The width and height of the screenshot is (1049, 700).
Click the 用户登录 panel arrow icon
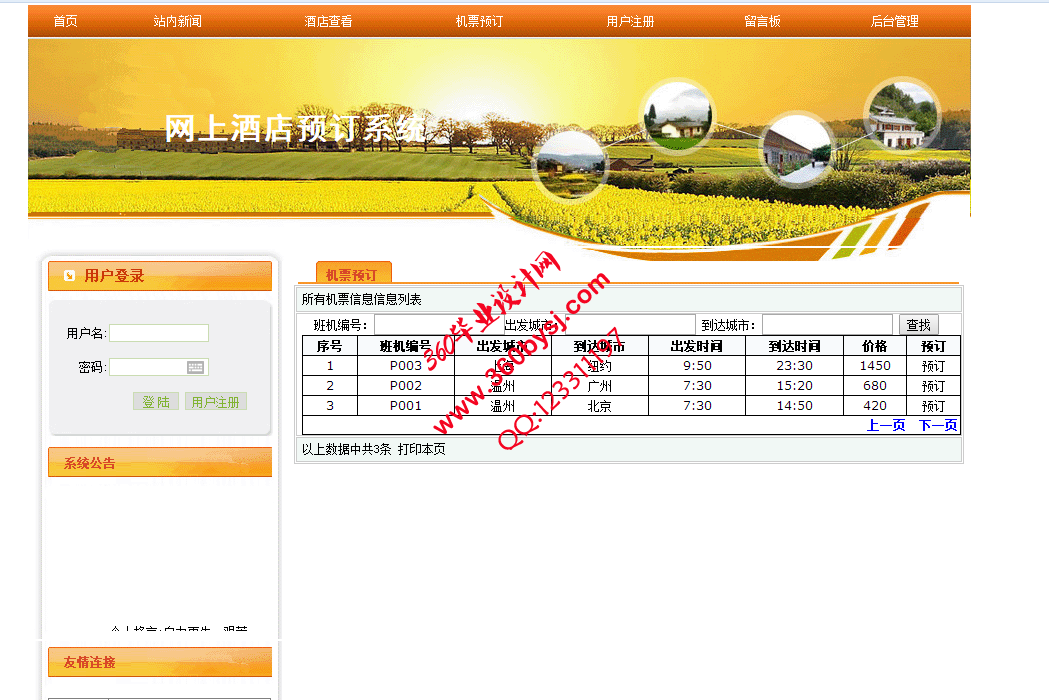69,276
